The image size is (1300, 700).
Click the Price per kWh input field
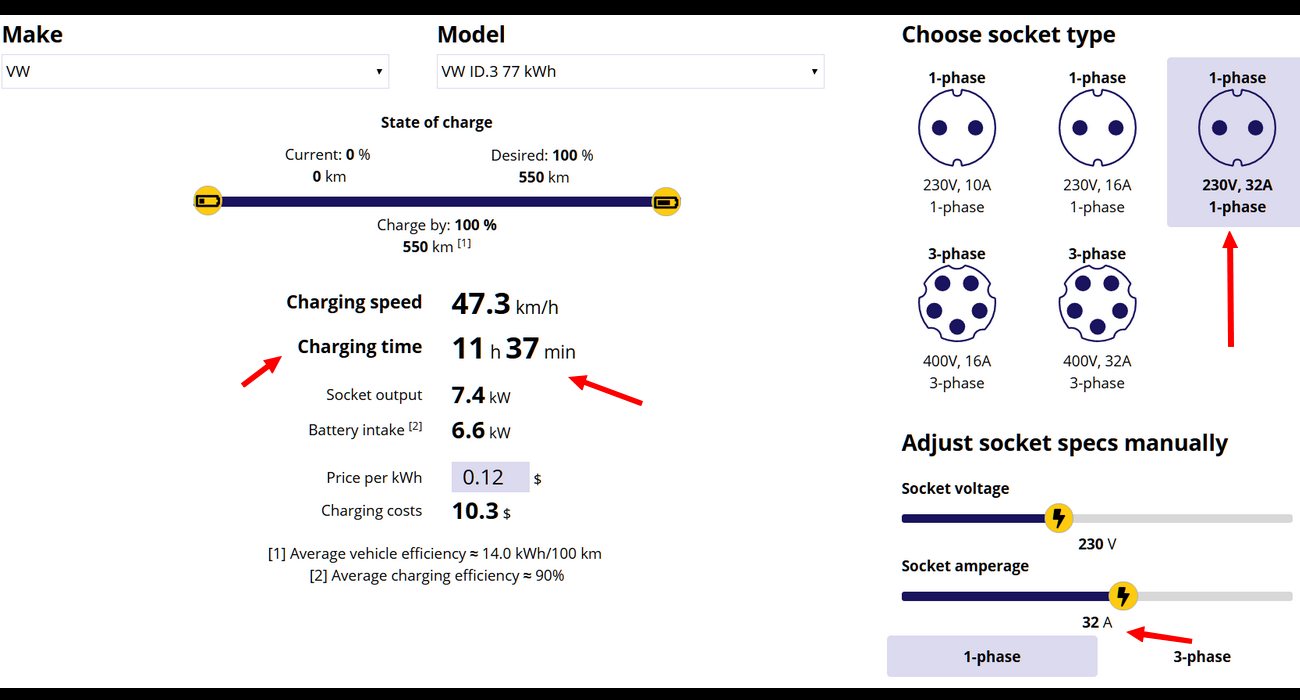(490, 477)
